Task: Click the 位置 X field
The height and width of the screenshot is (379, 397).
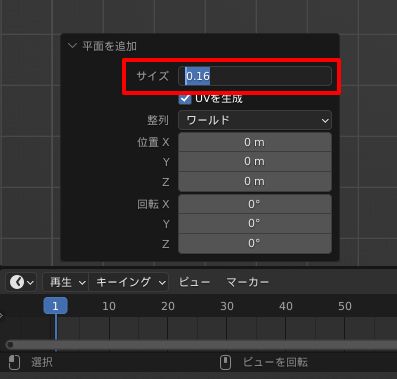Action: (255, 142)
